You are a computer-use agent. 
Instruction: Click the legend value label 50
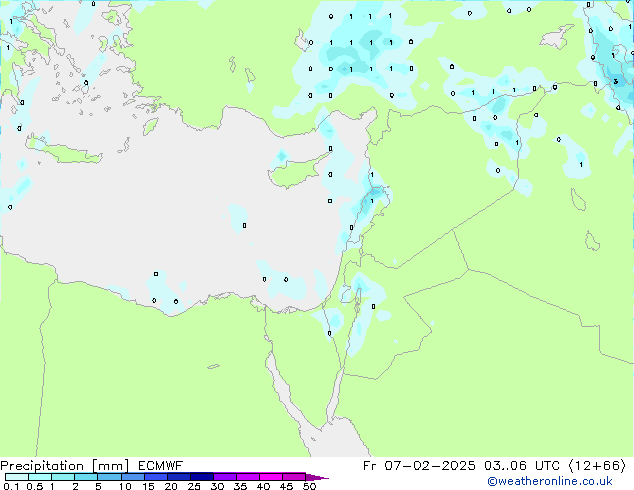310,487
